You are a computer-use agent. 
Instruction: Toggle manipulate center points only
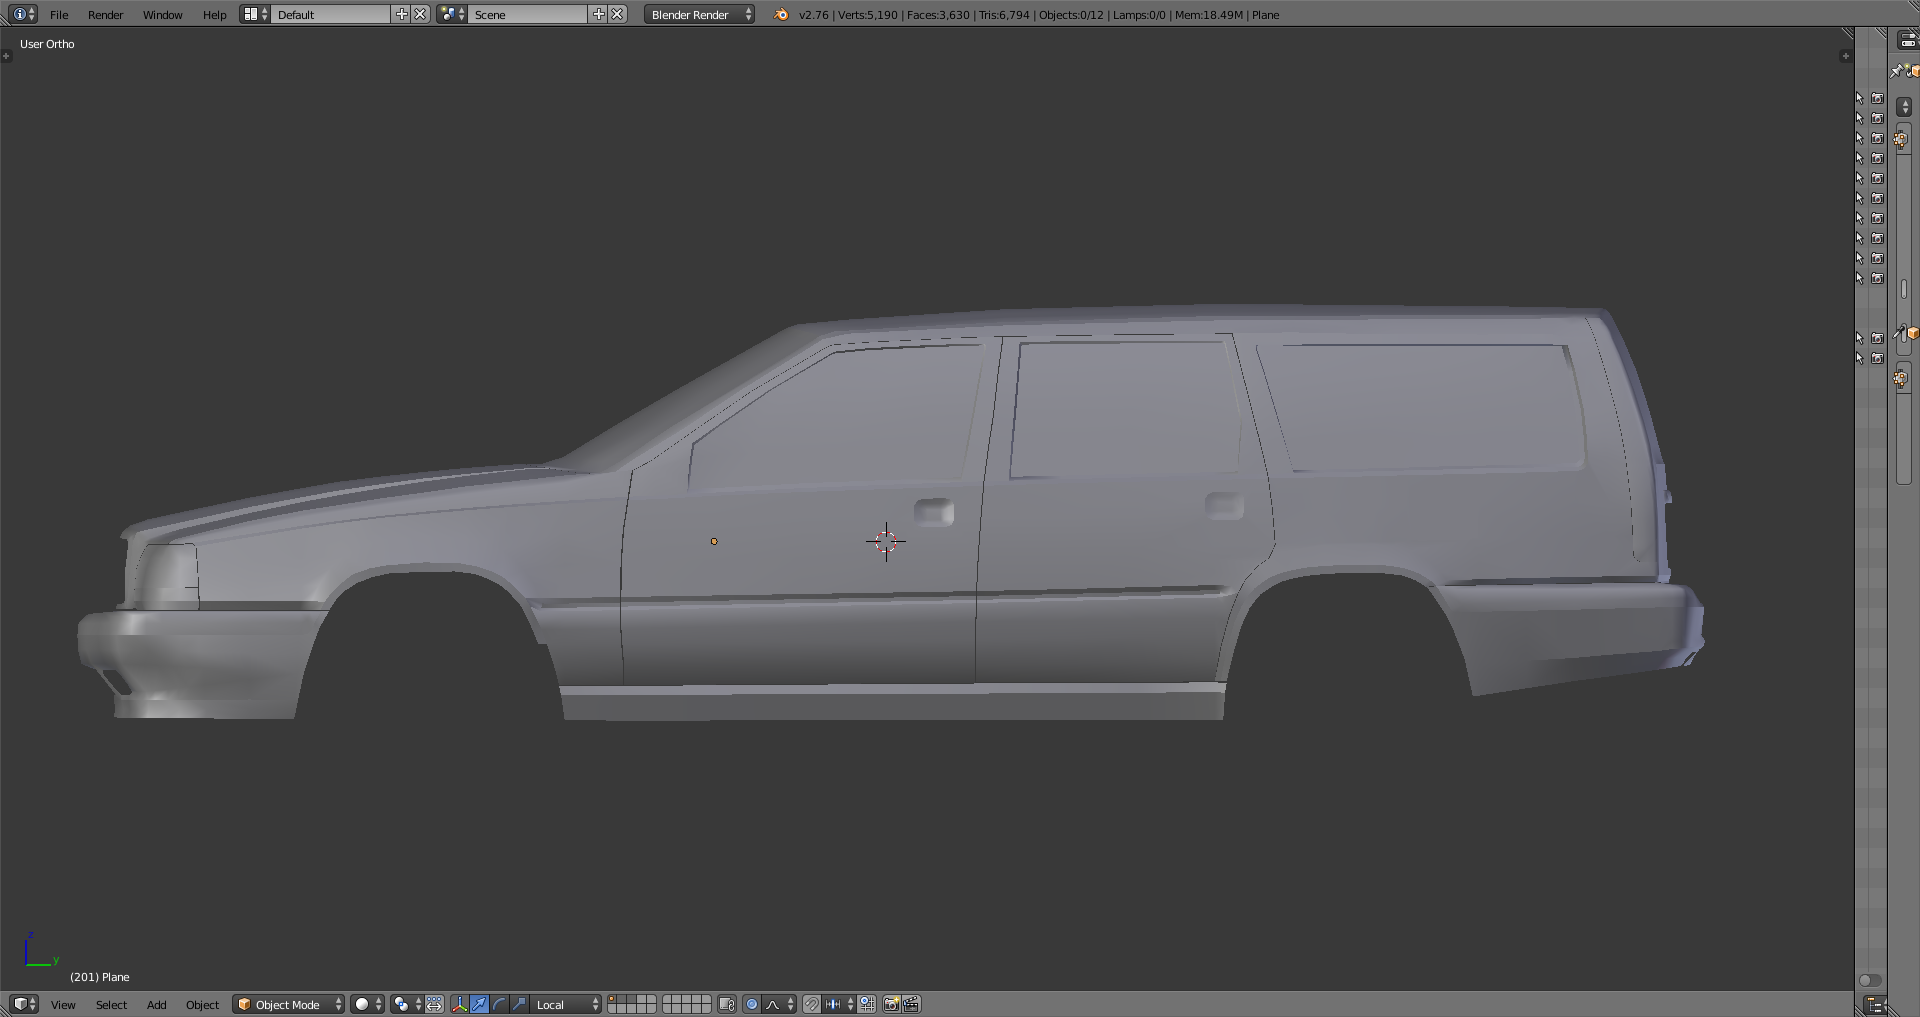(x=434, y=1004)
